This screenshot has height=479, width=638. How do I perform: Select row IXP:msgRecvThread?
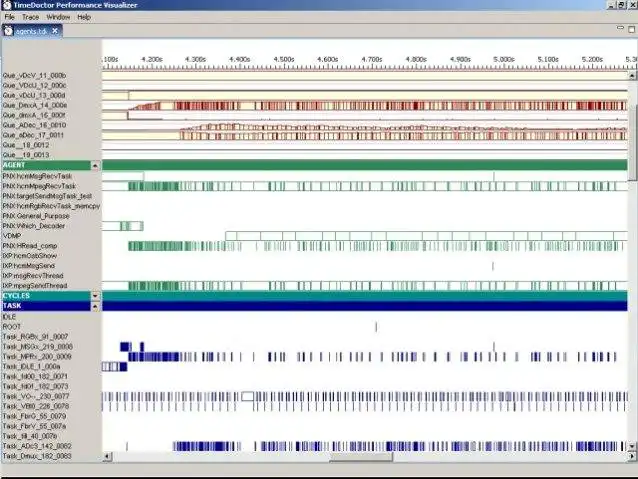pos(33,276)
